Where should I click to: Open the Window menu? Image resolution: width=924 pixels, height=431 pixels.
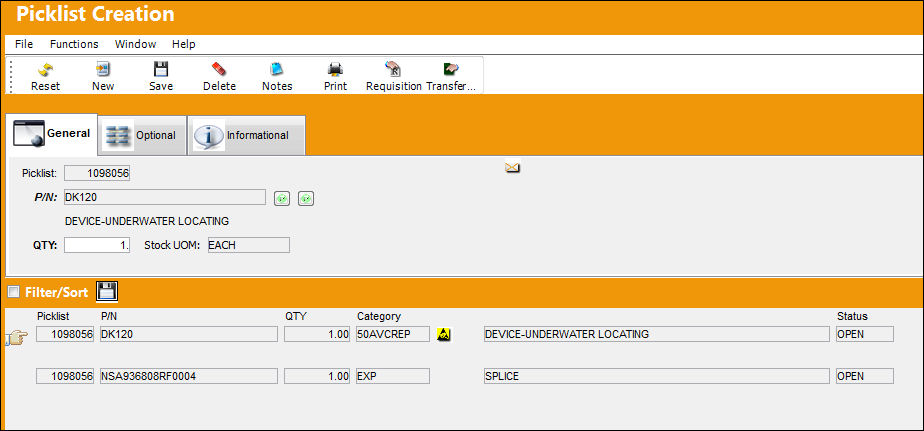(x=136, y=44)
